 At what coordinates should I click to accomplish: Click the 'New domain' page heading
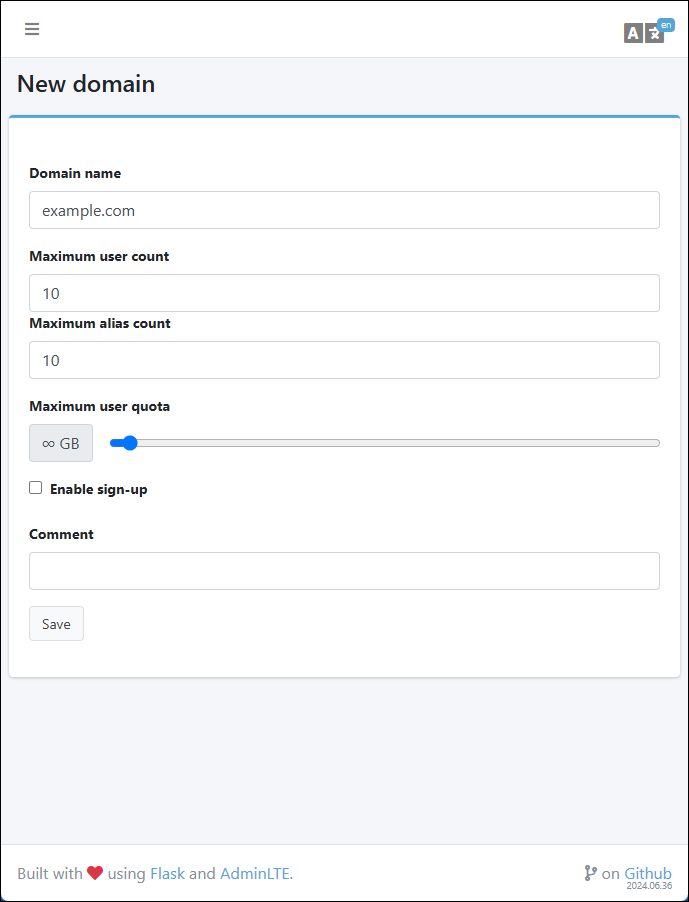(x=86, y=84)
